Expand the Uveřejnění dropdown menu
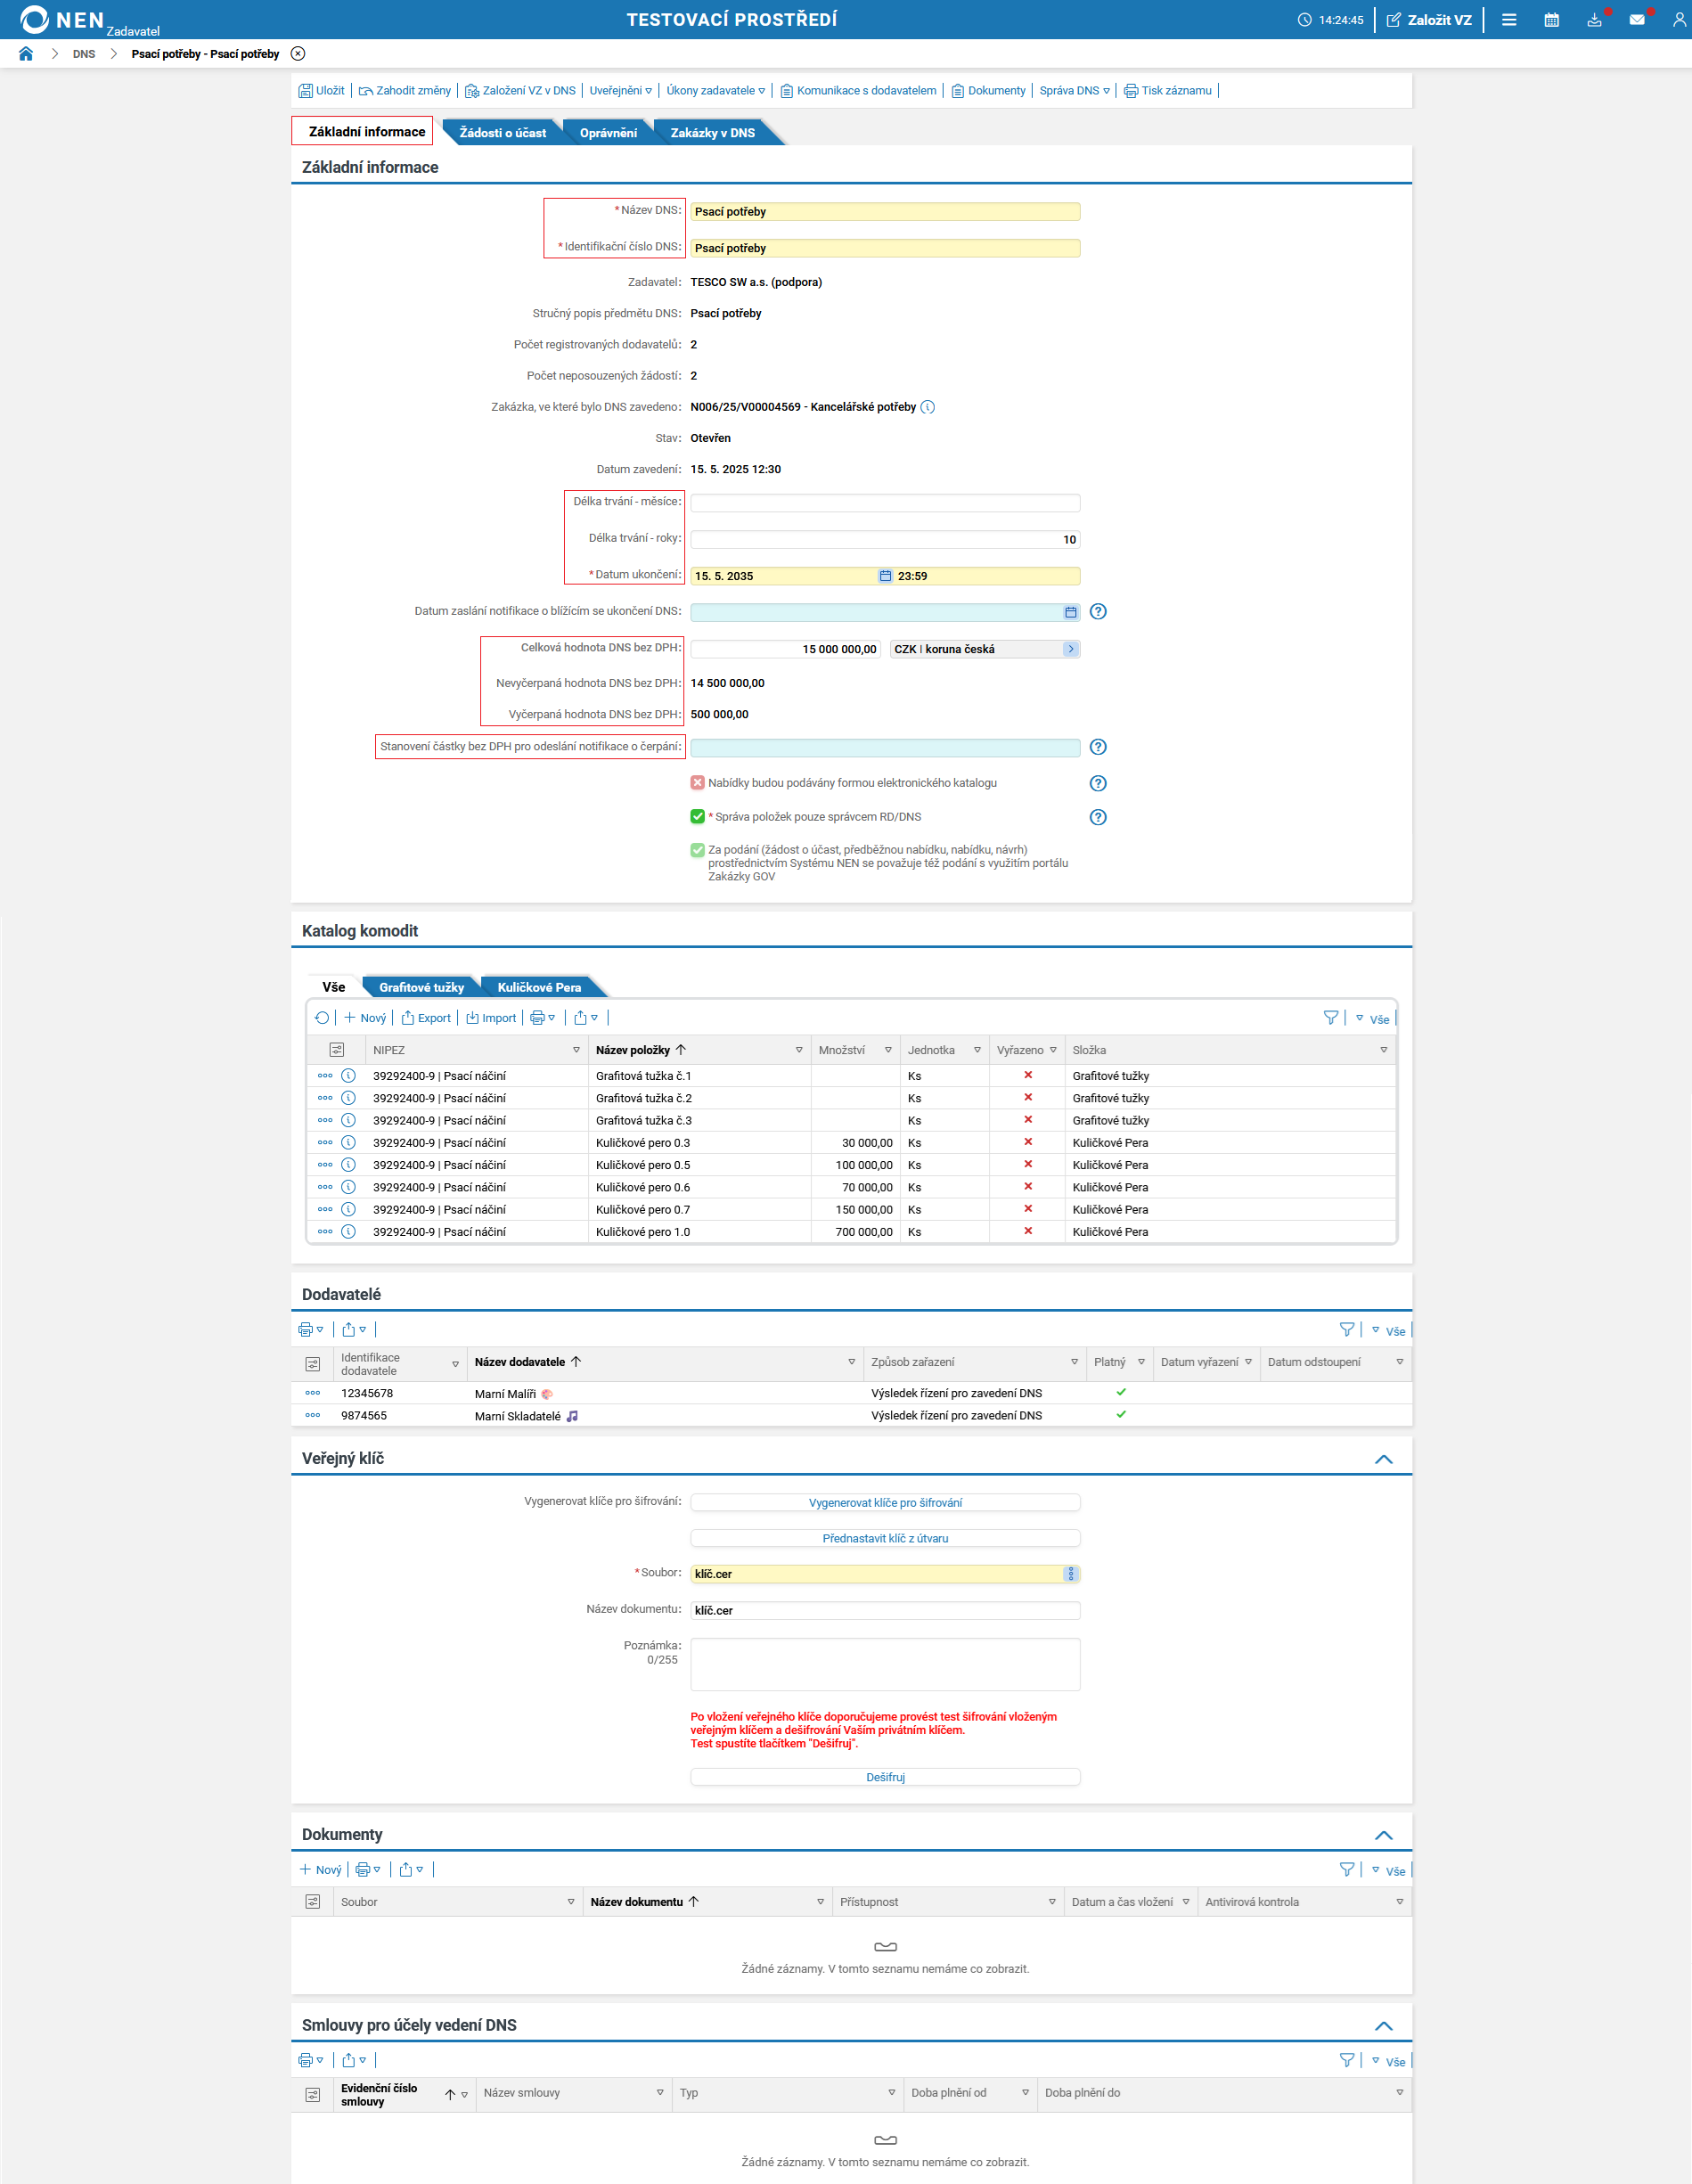The image size is (1692, 2184). click(620, 91)
